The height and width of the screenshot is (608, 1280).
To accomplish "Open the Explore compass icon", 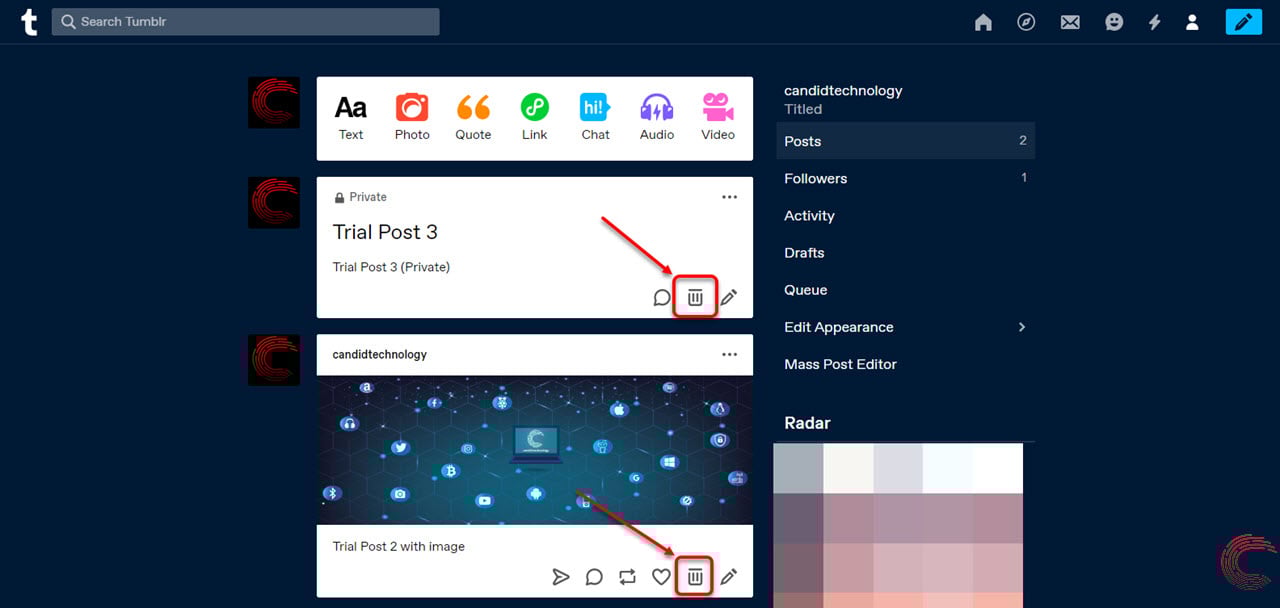I will (x=1026, y=22).
